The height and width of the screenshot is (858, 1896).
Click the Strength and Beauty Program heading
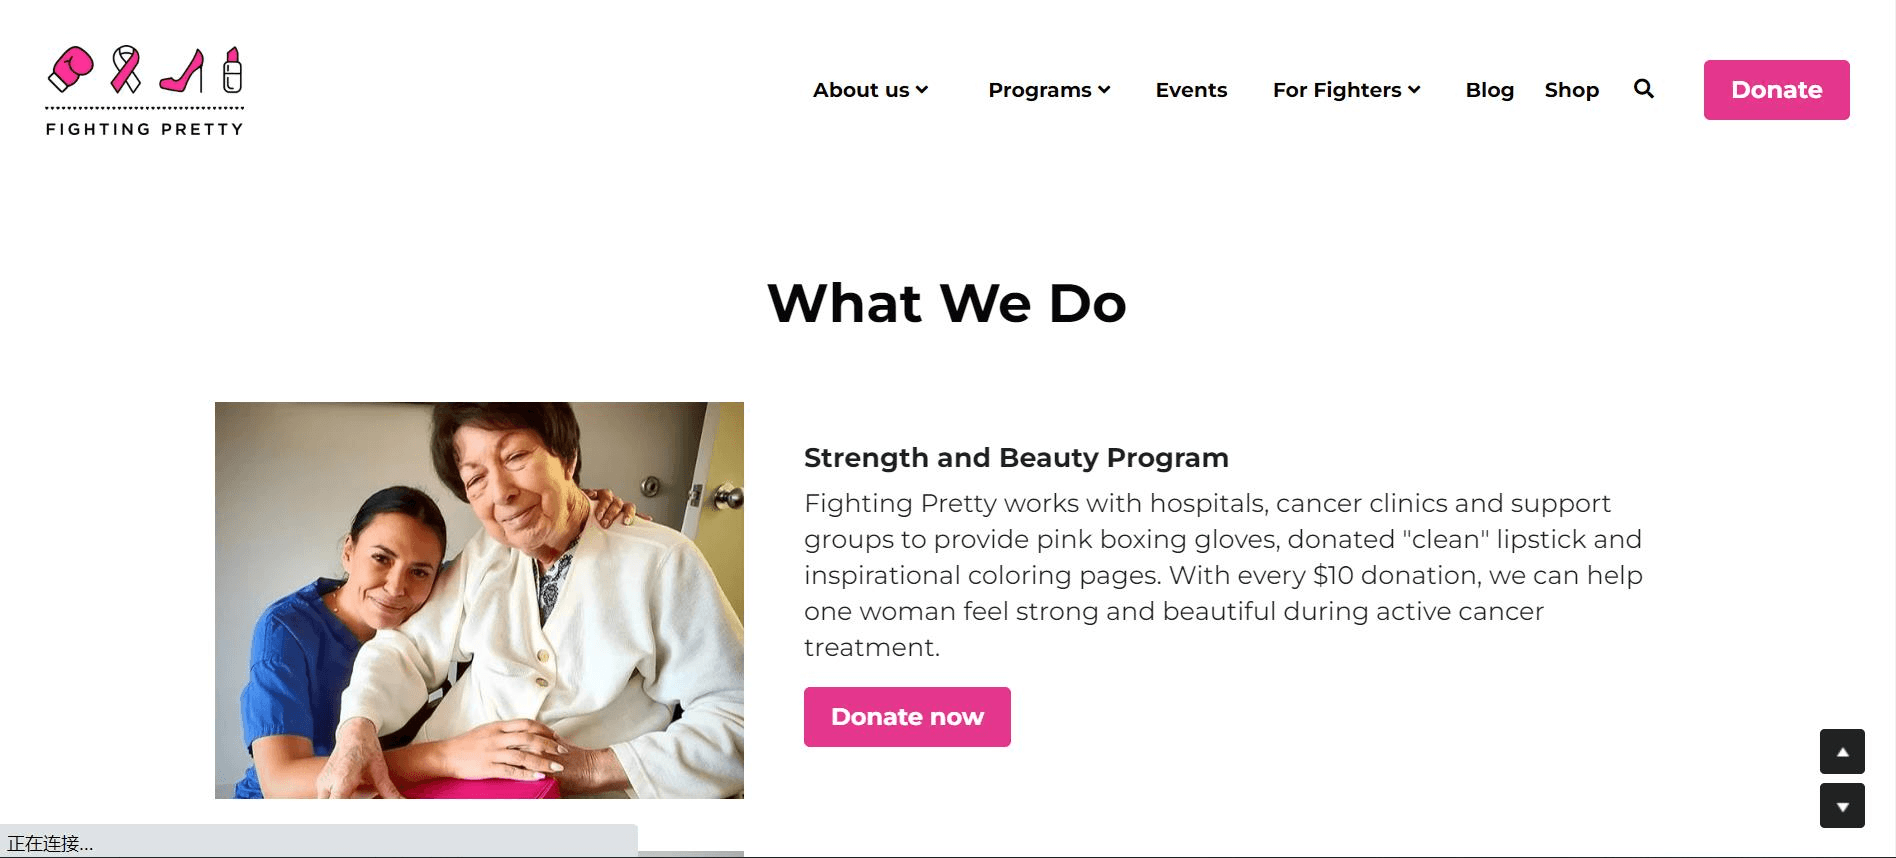click(1016, 458)
